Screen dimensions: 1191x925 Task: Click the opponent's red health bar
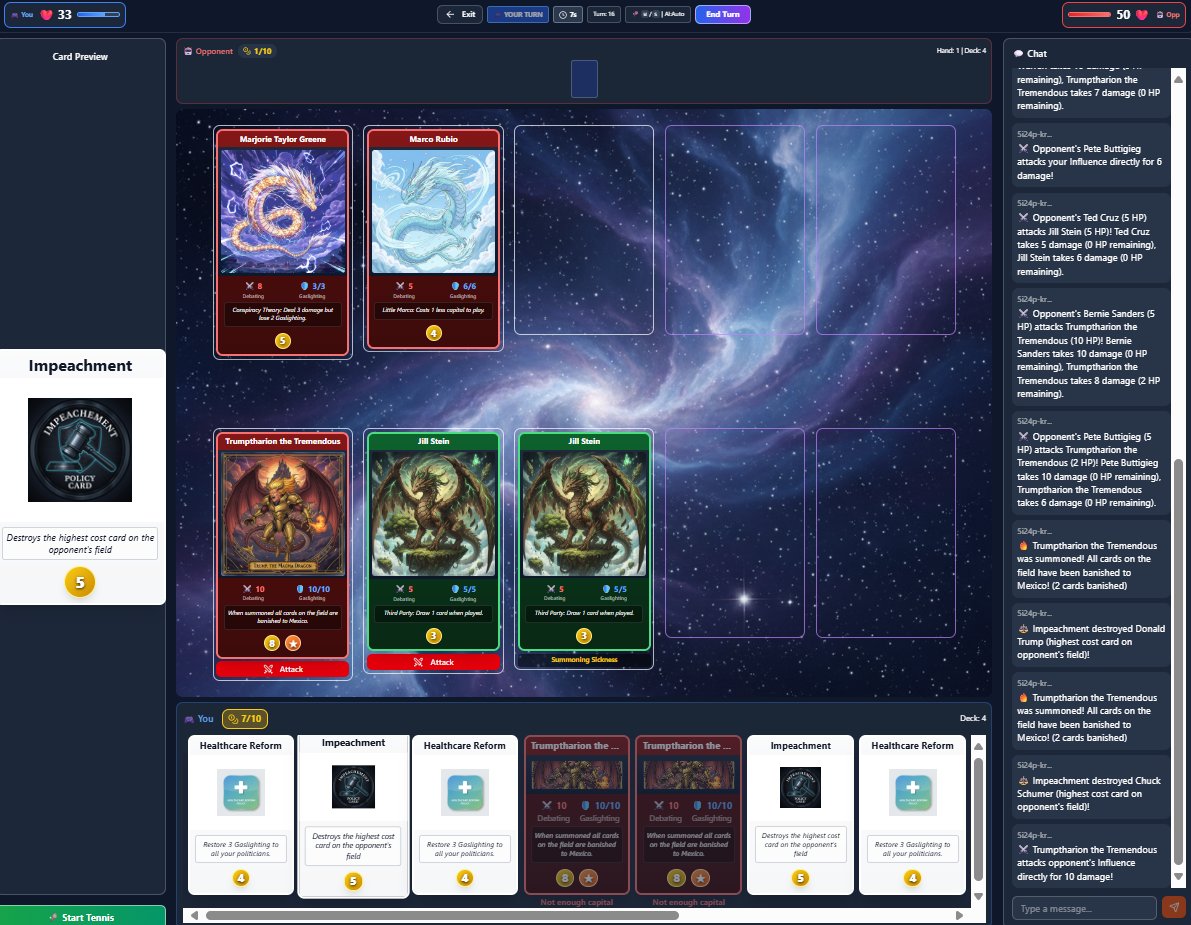tap(1089, 14)
